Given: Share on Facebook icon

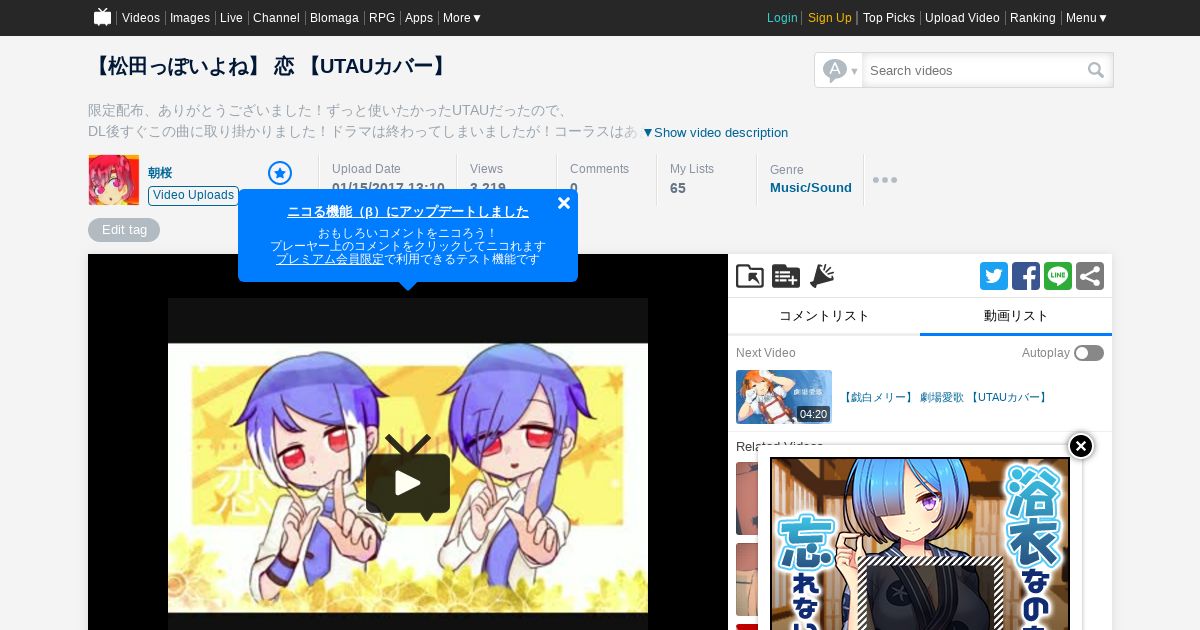Looking at the screenshot, I should [x=1026, y=276].
